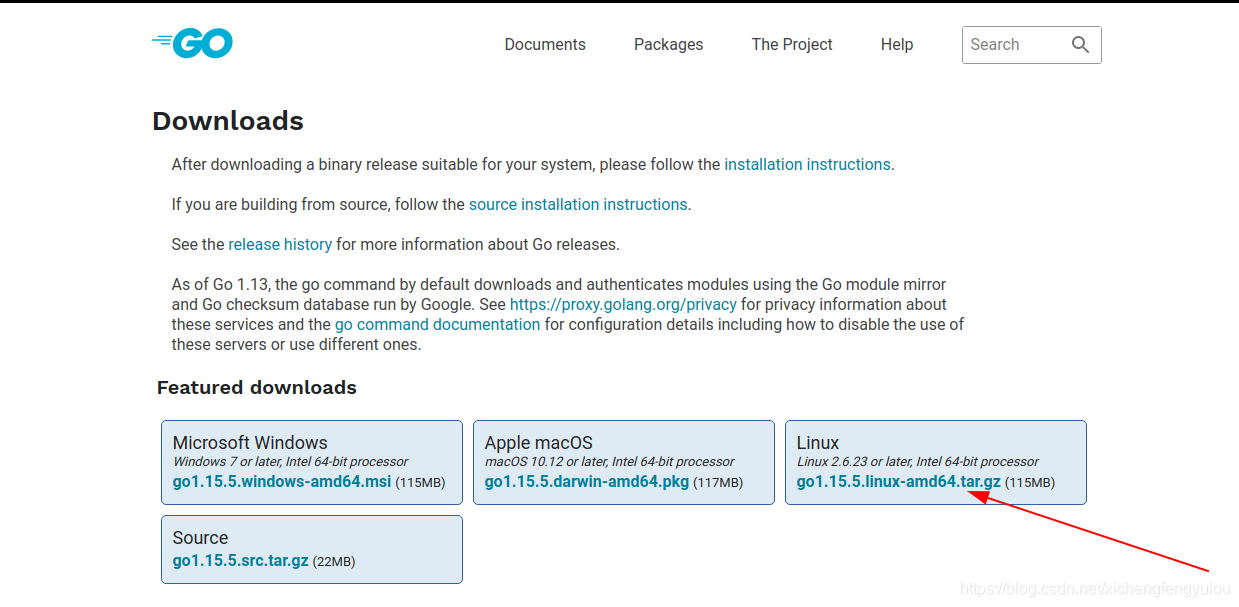The height and width of the screenshot is (607, 1239).
Task: Open The Project menu item
Action: pos(792,44)
